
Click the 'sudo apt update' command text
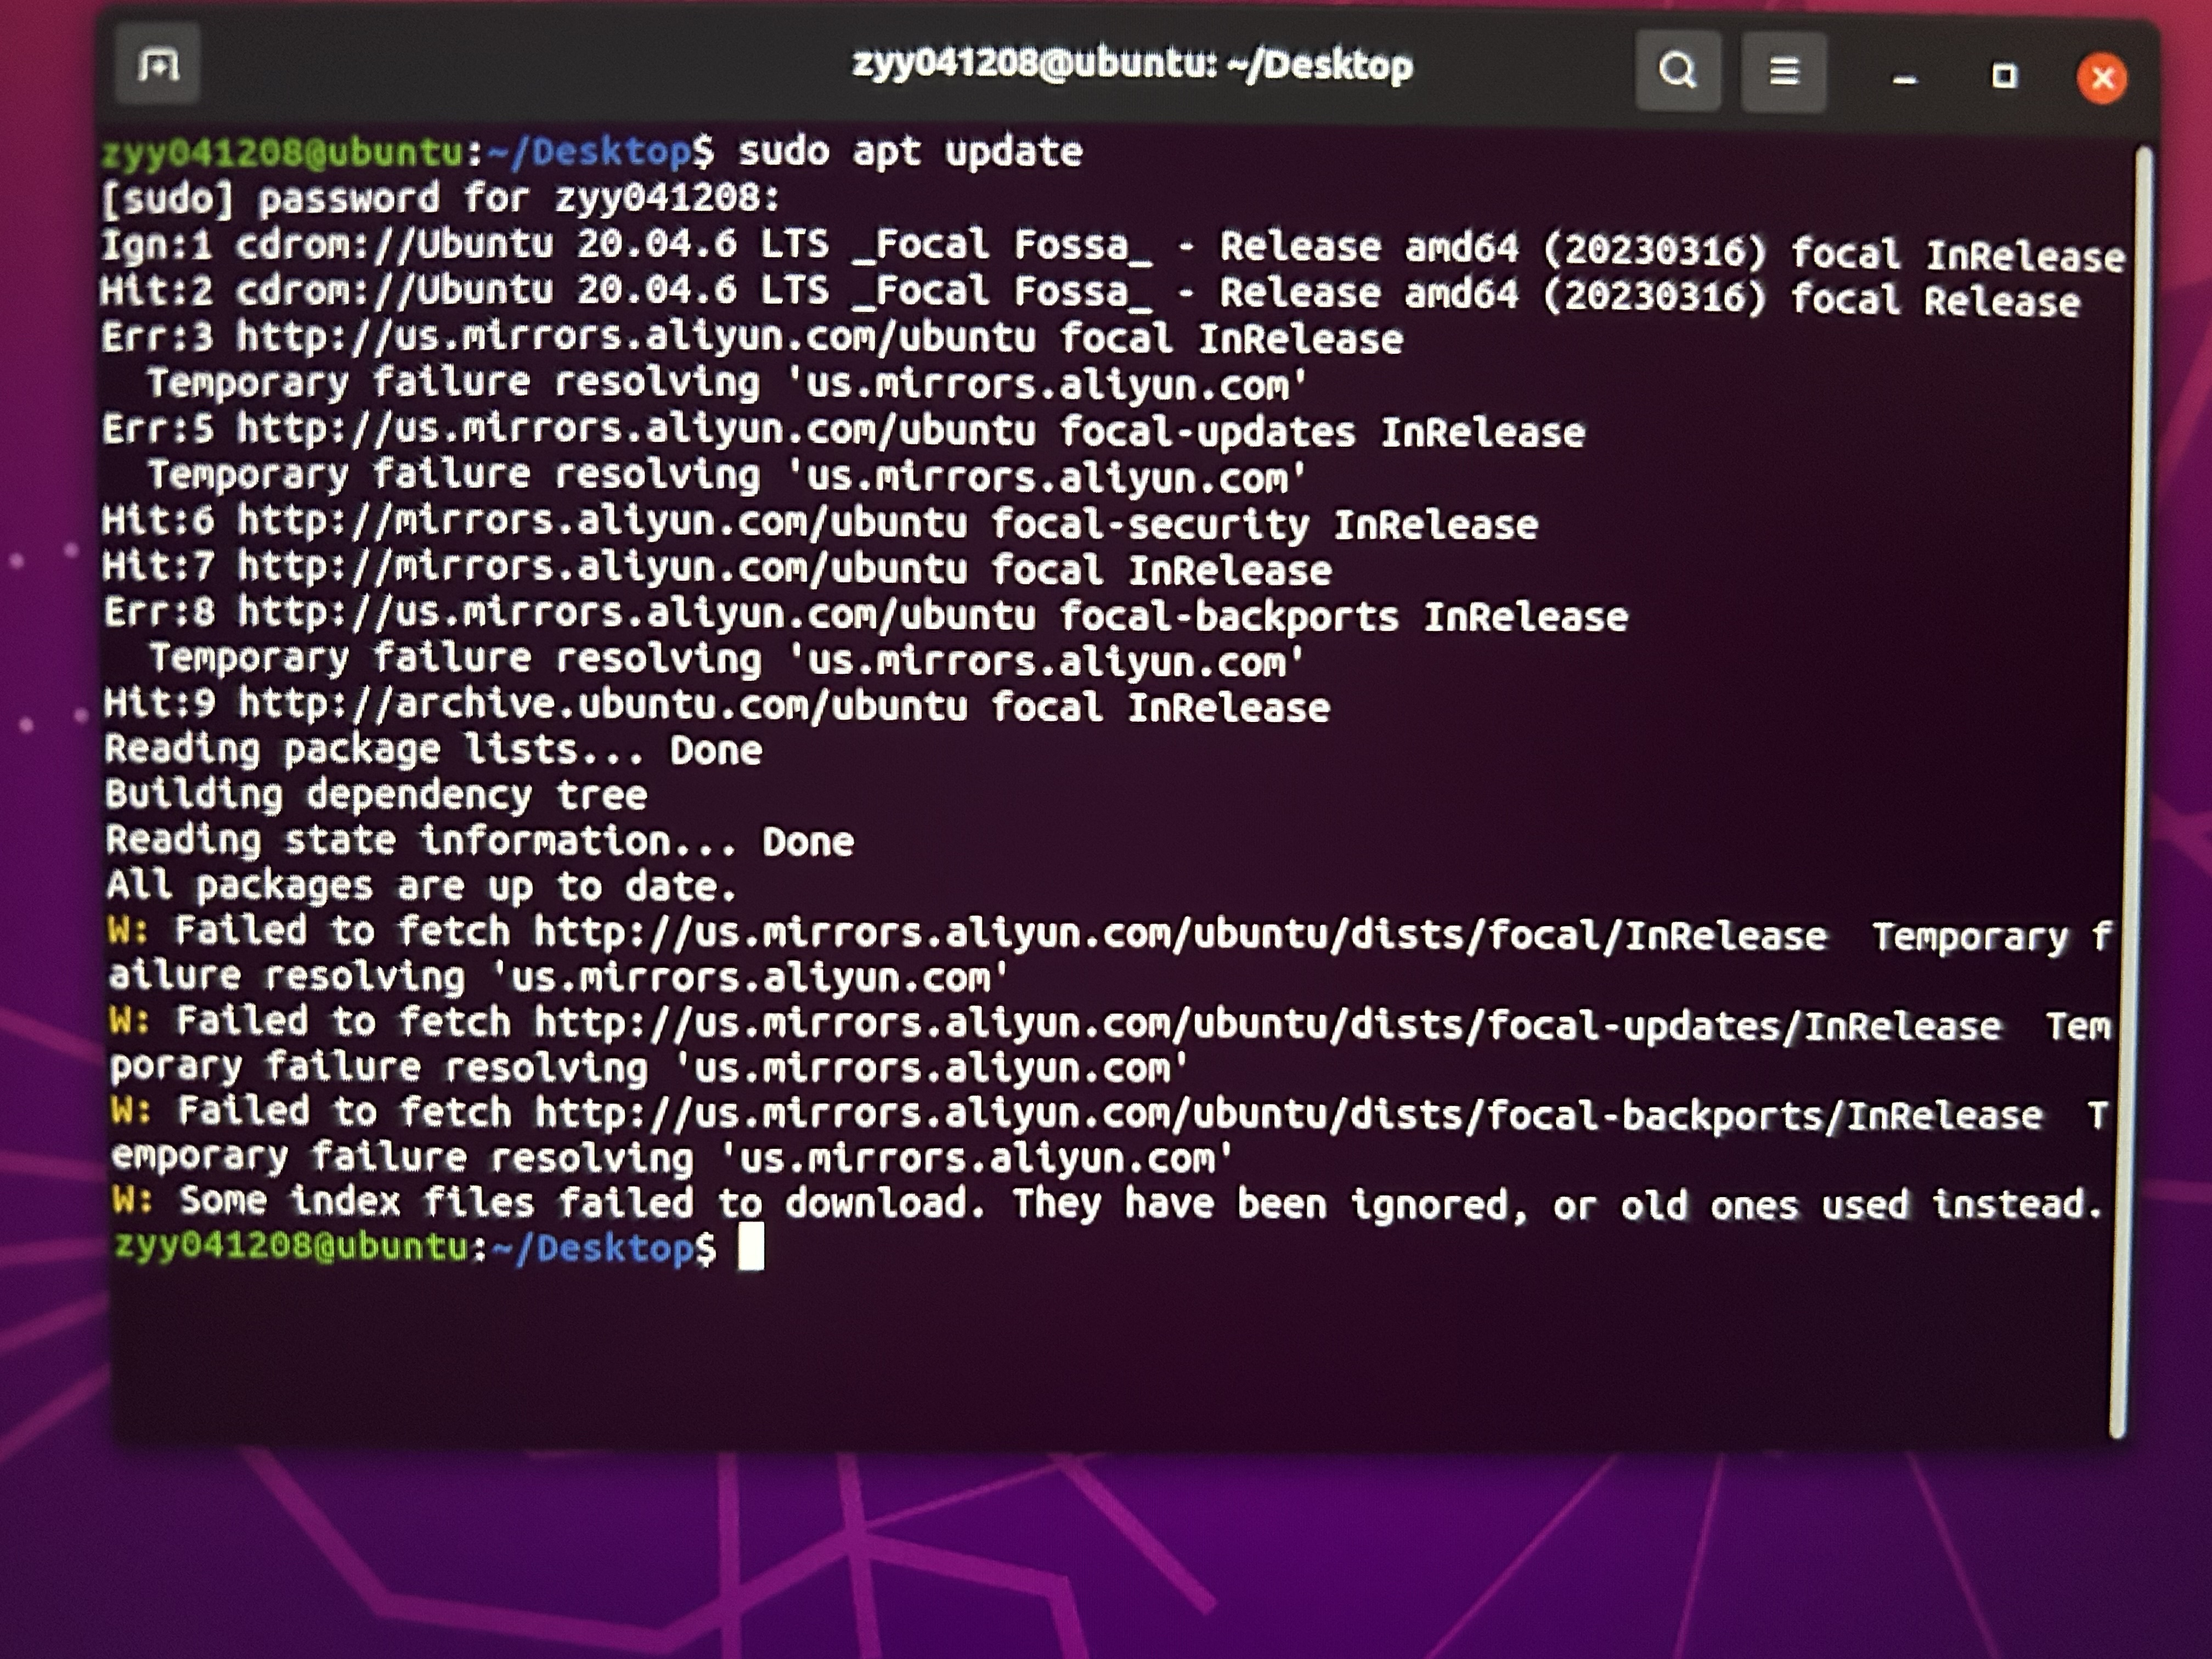[x=910, y=152]
